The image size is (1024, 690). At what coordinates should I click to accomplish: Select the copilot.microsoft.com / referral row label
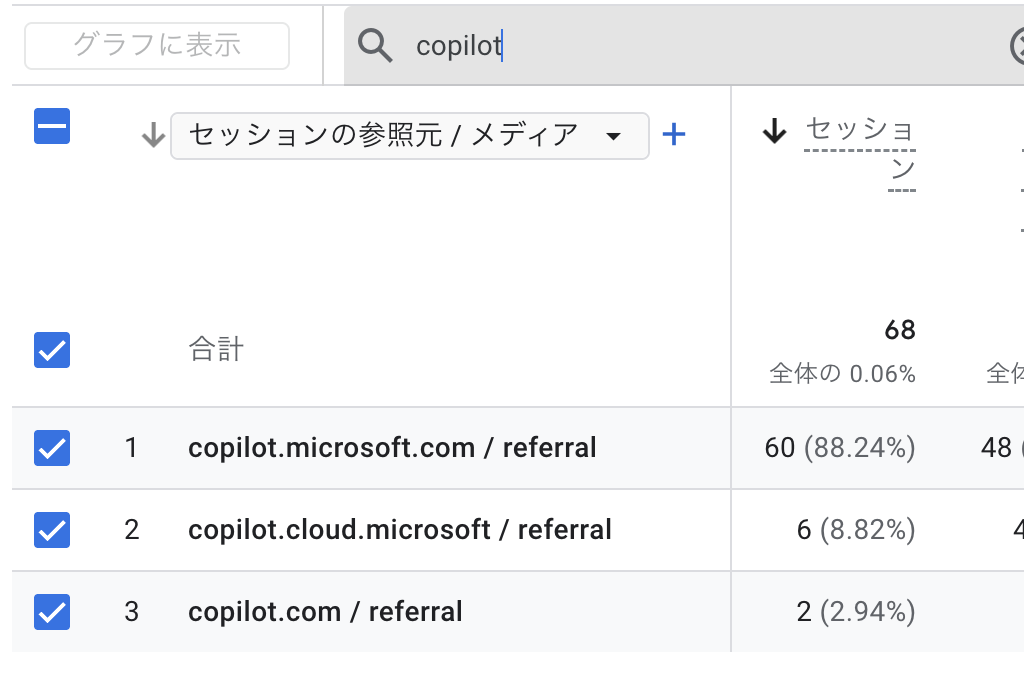click(x=392, y=448)
